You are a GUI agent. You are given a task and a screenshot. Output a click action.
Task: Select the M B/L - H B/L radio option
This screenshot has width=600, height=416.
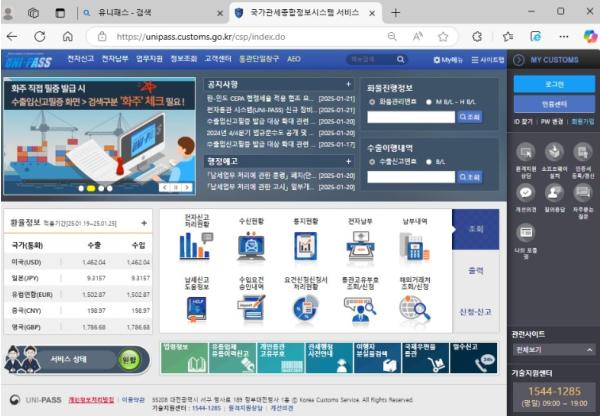tap(428, 101)
